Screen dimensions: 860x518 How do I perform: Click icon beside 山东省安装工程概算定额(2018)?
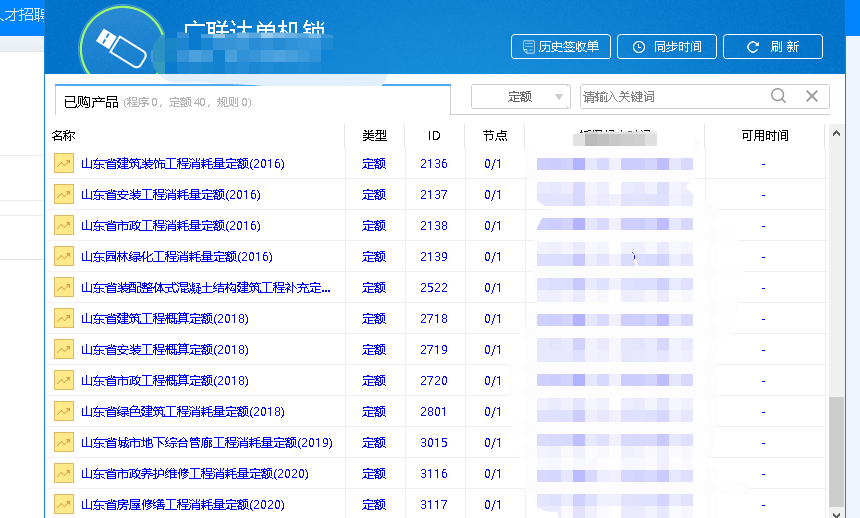(x=64, y=350)
